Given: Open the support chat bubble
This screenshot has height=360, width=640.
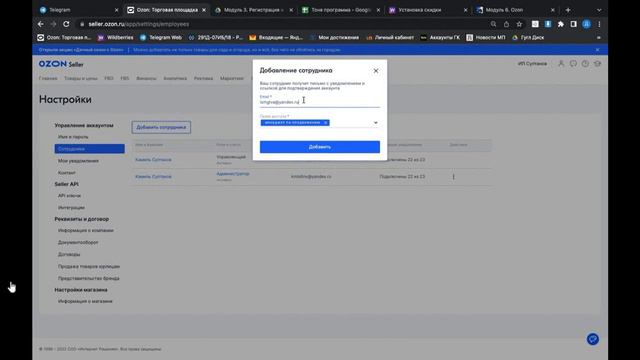Looking at the screenshot, I should pyautogui.click(x=593, y=339).
